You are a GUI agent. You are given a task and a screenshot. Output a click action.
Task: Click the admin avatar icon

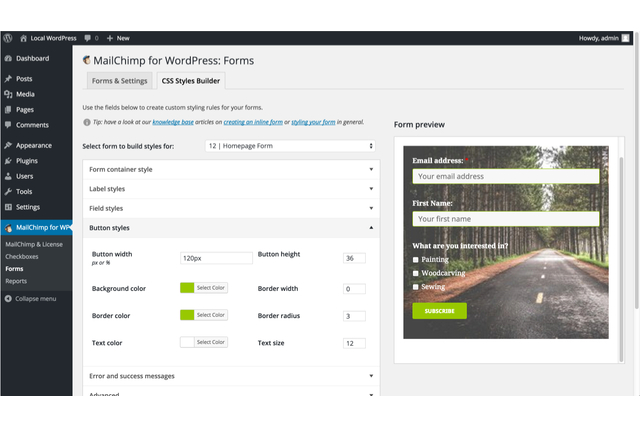pos(625,38)
